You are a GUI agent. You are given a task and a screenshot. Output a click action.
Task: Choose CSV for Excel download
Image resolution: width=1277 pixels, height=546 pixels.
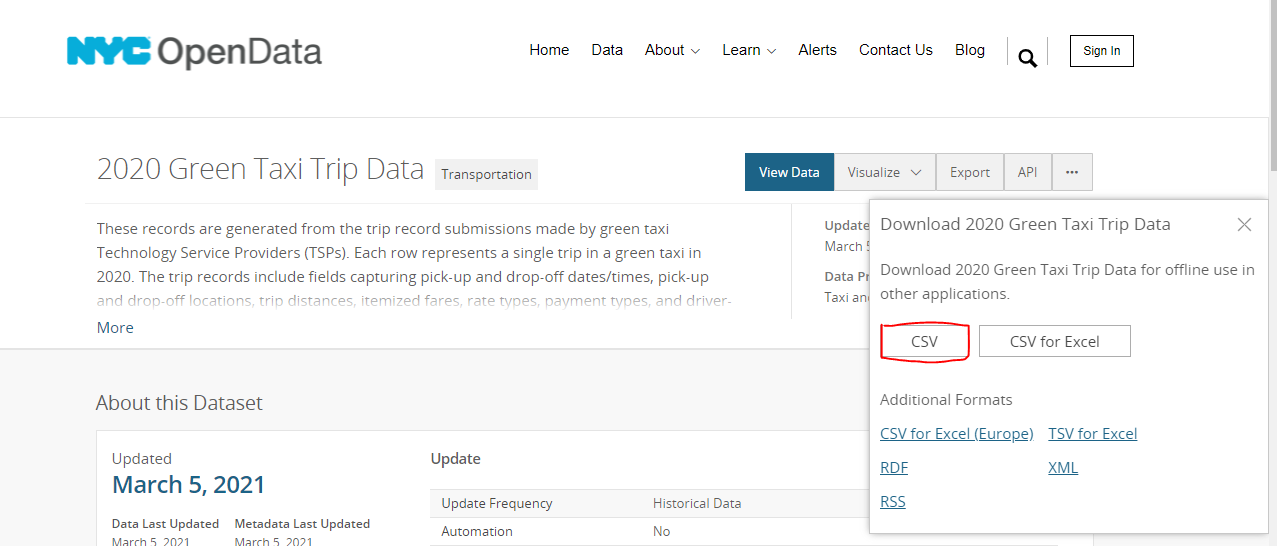pyautogui.click(x=1055, y=341)
